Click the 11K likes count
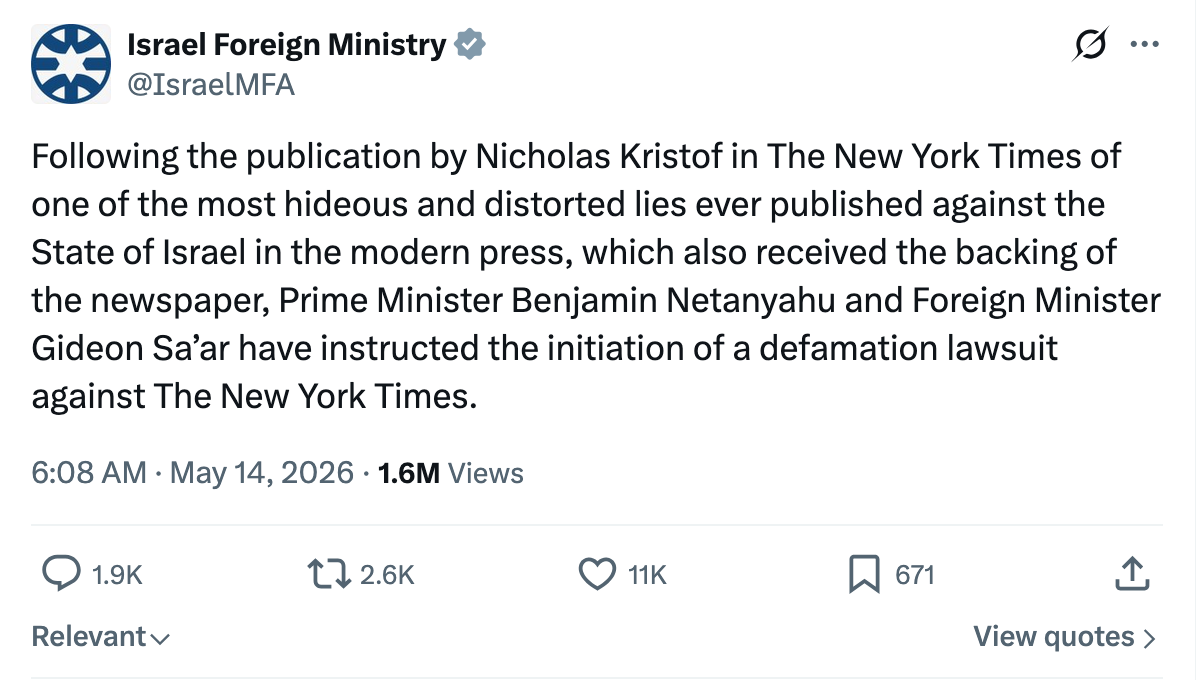This screenshot has width=1196, height=680. 648,575
